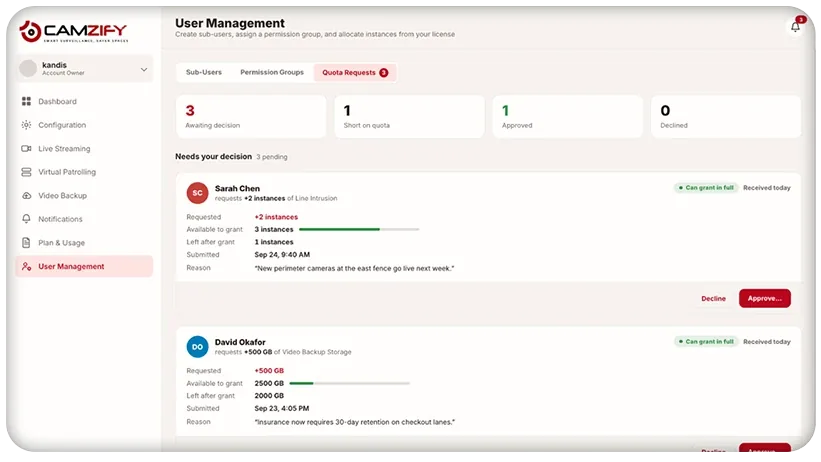821x462 pixels.
Task: Click Sarah Chen's SC avatar
Action: pyautogui.click(x=197, y=193)
